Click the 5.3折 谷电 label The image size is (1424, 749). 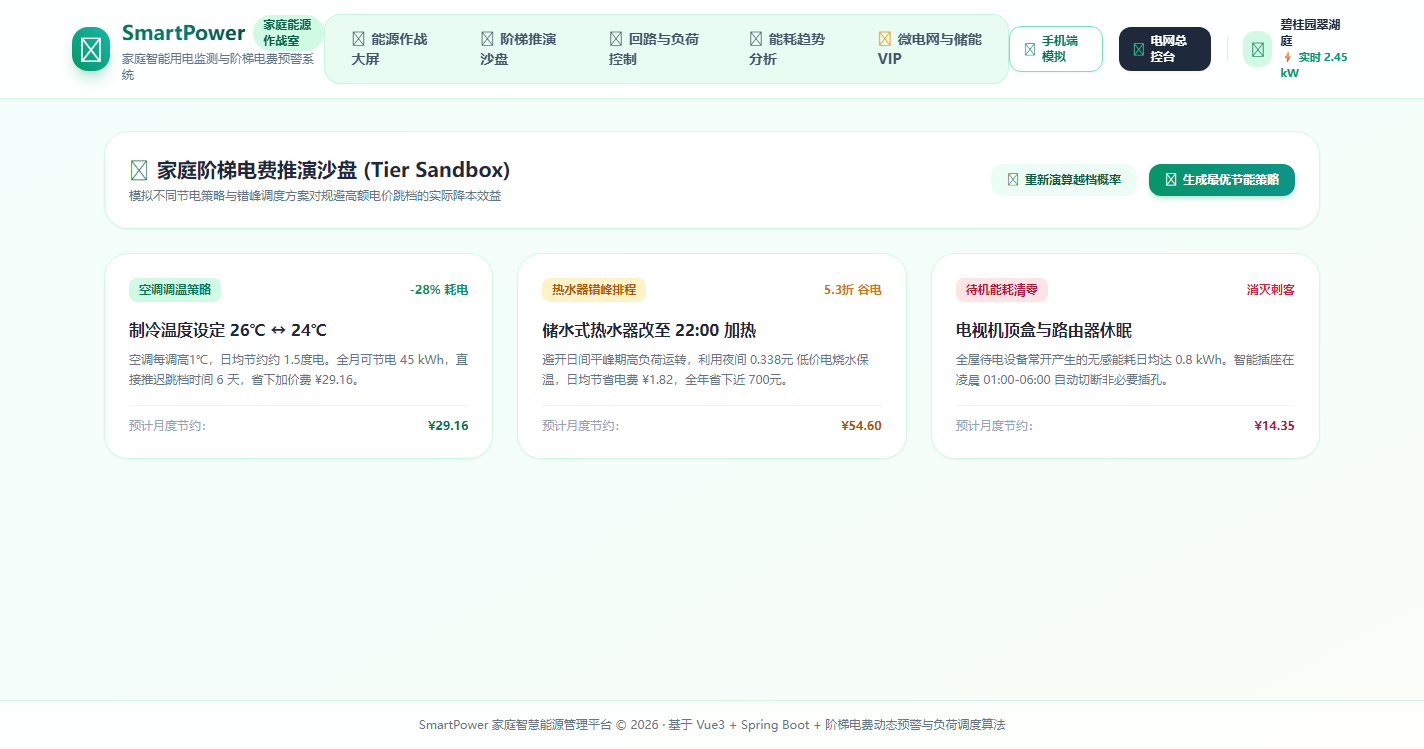point(853,290)
